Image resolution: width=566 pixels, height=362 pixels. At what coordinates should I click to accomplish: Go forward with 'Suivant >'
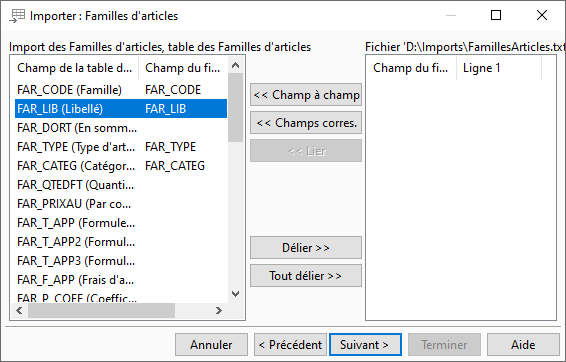click(365, 345)
